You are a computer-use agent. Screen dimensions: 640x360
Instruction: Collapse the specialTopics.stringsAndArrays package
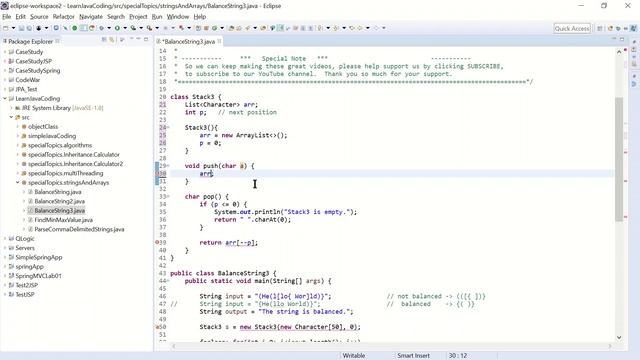(18, 182)
